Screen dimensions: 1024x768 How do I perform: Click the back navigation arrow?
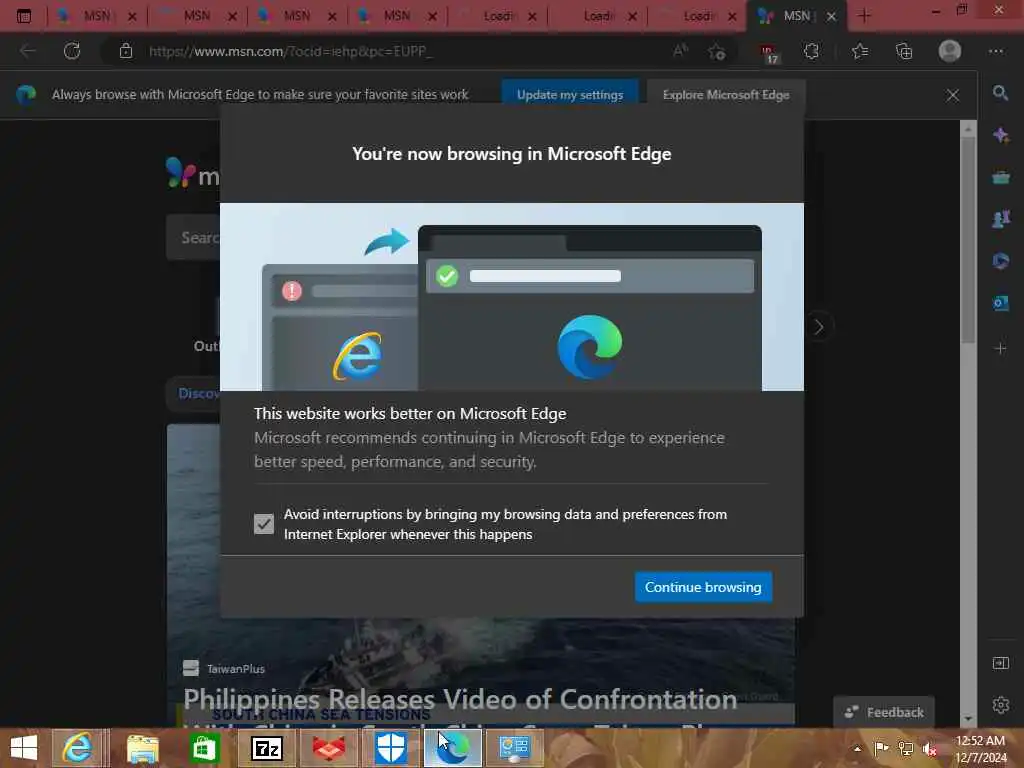point(27,51)
